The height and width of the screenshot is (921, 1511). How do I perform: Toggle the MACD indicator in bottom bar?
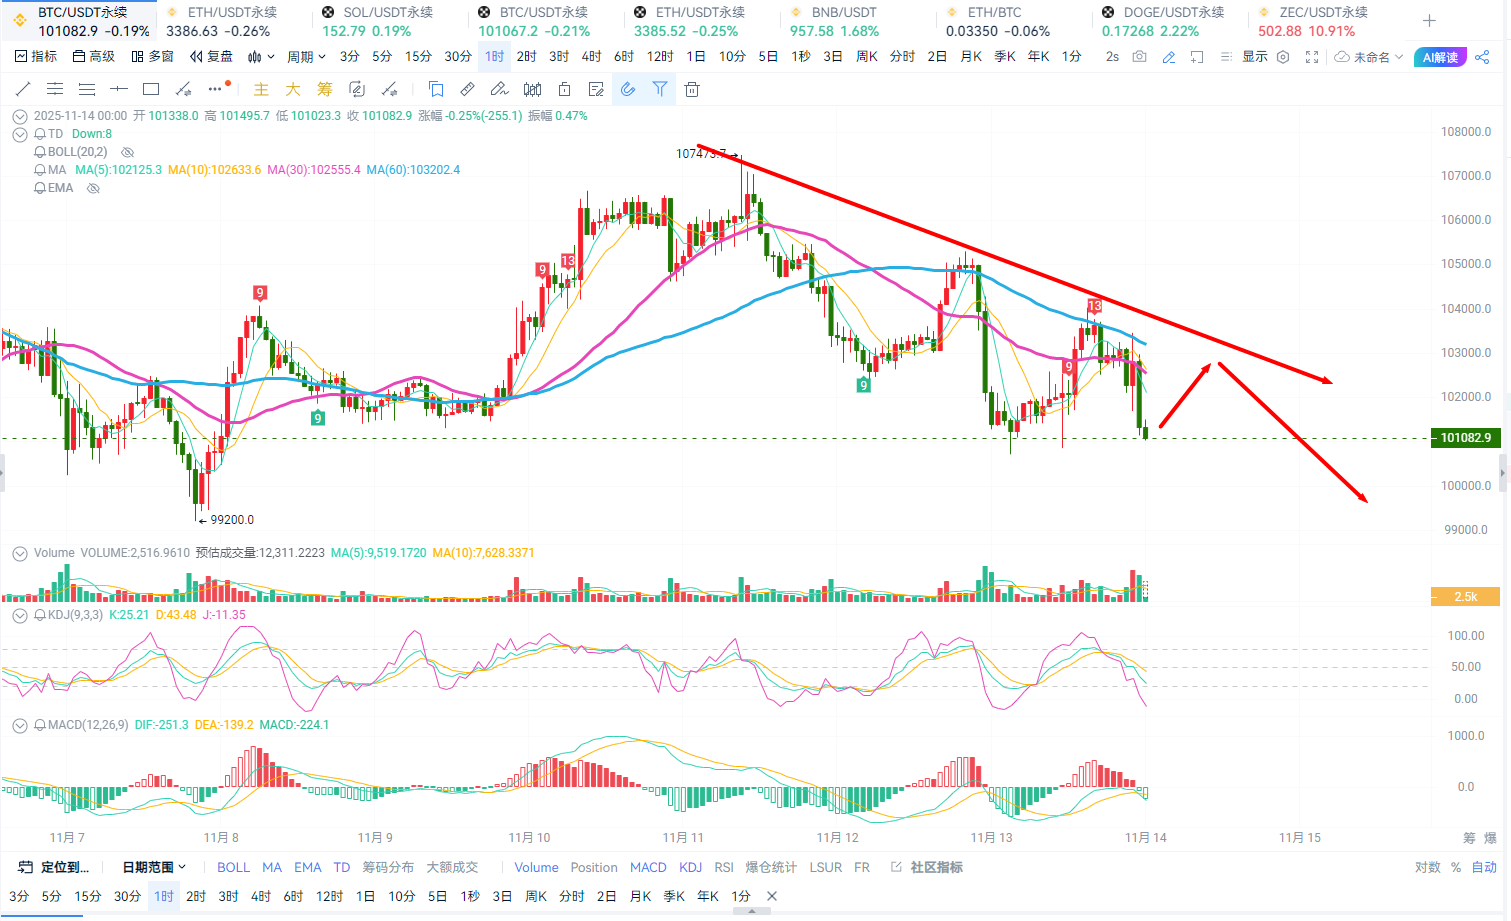point(648,867)
